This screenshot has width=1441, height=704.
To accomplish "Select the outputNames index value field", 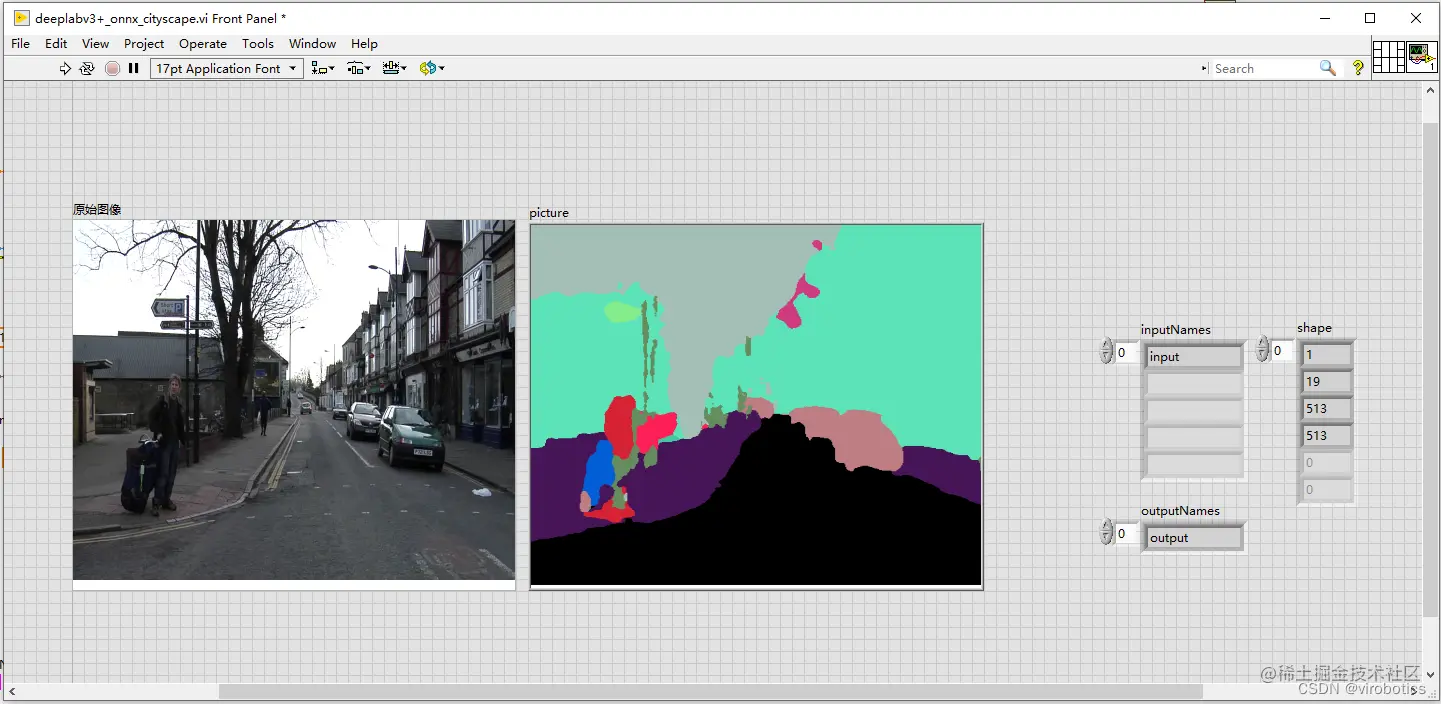I will (1126, 533).
